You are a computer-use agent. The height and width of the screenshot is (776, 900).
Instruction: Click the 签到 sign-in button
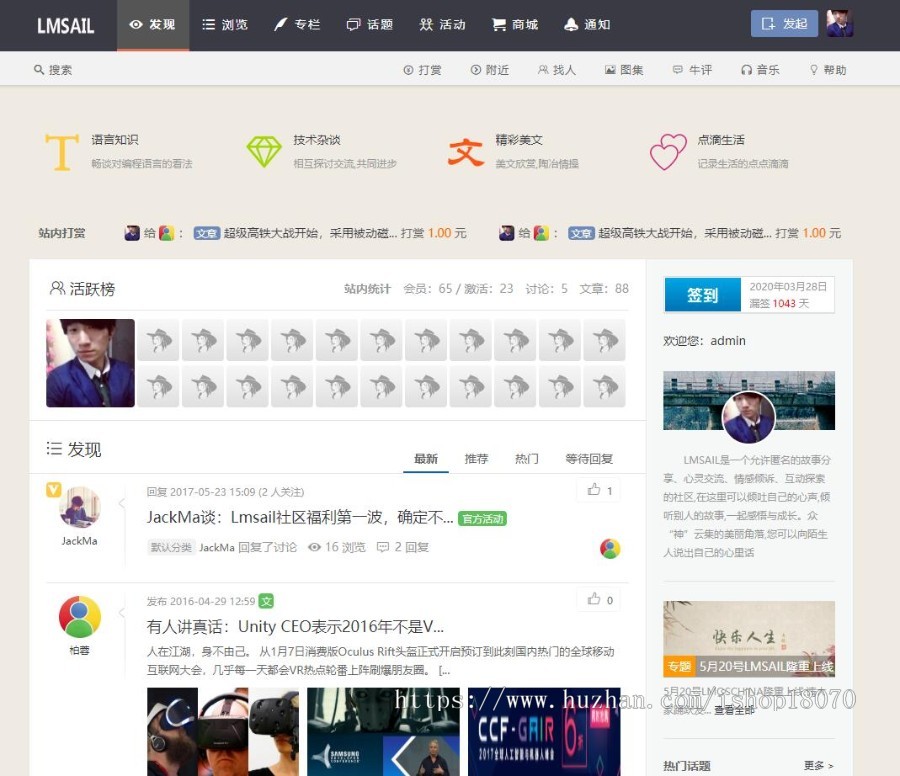(702, 294)
